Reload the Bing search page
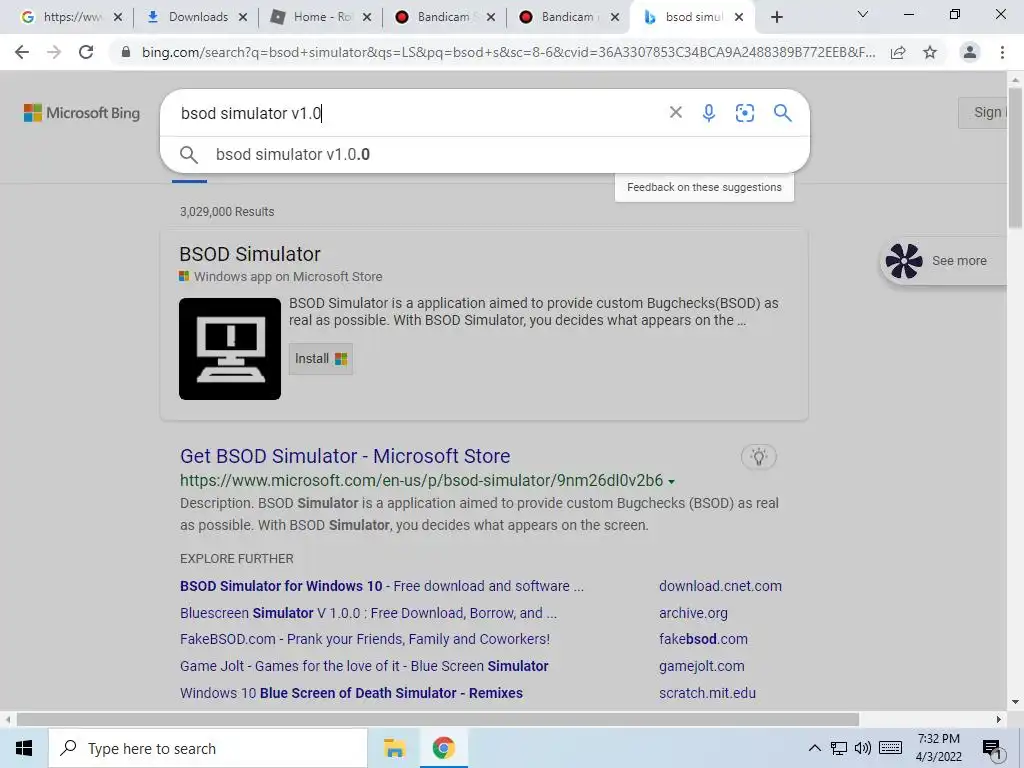 pyautogui.click(x=86, y=52)
